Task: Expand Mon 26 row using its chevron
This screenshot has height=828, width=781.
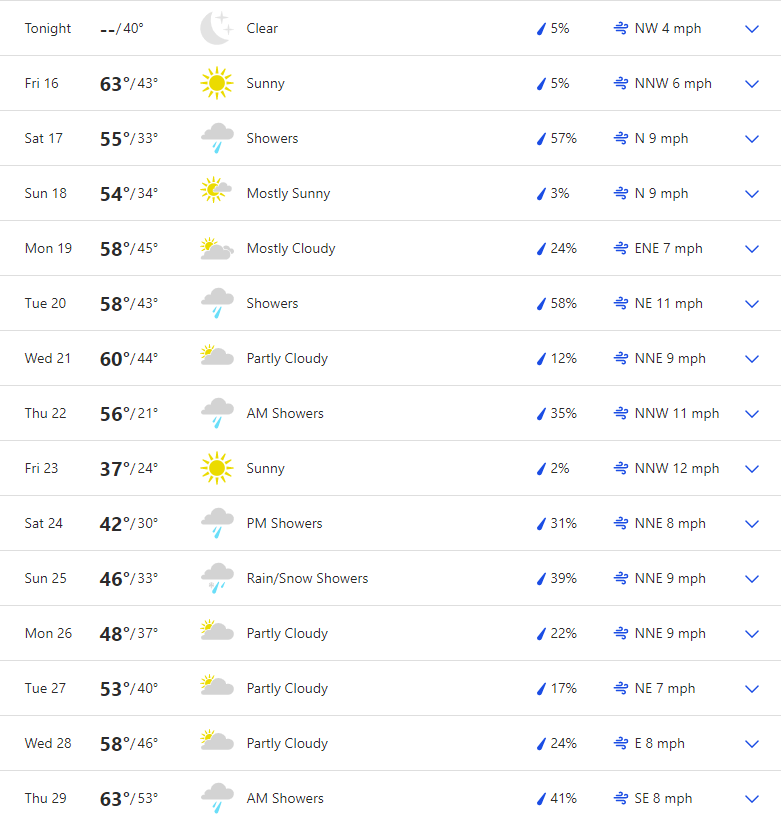Action: [752, 634]
